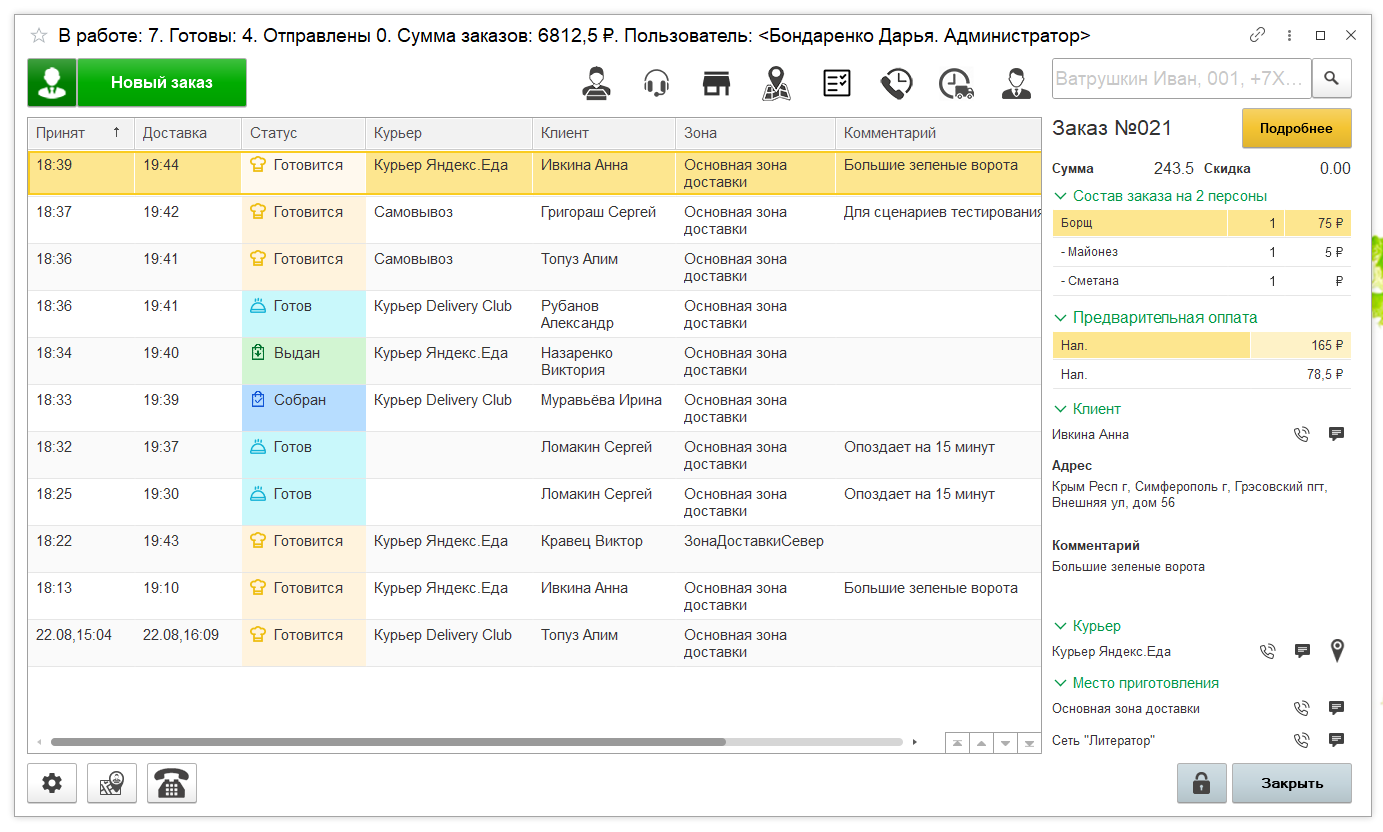Open the store icon in toolbar
The width and height of the screenshot is (1383, 832).
point(716,83)
